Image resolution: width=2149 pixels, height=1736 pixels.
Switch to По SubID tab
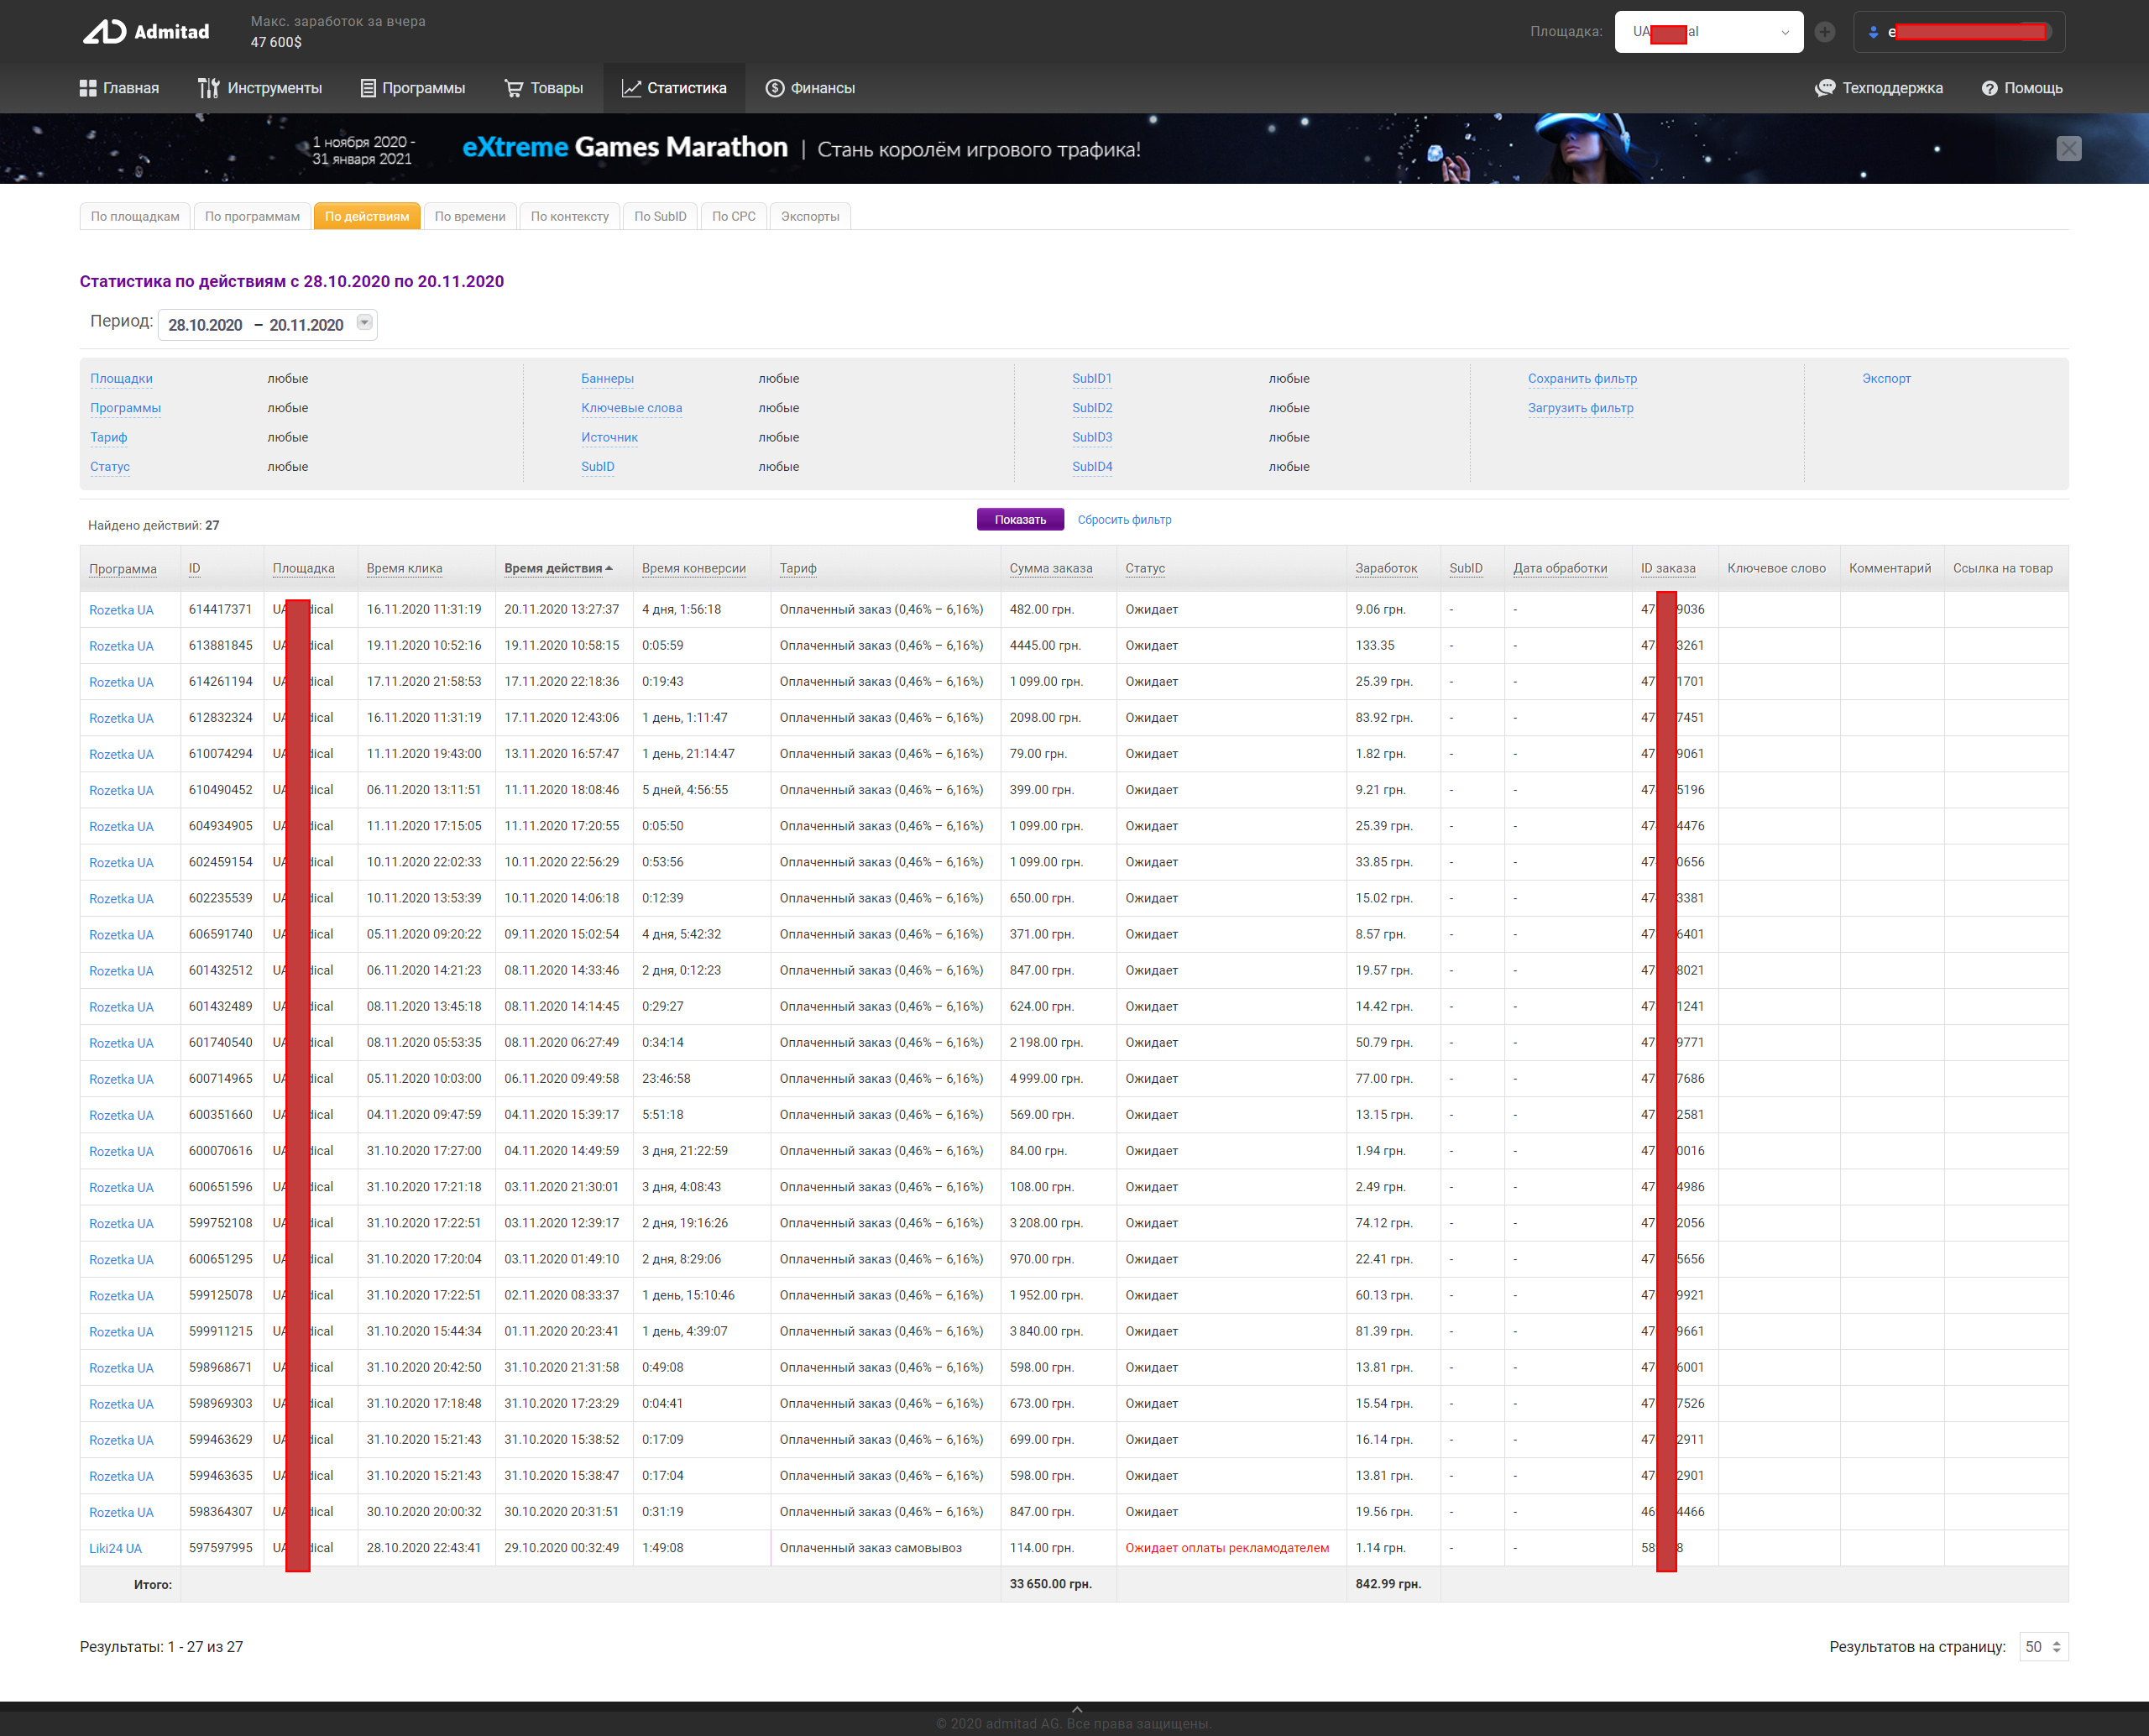point(660,216)
